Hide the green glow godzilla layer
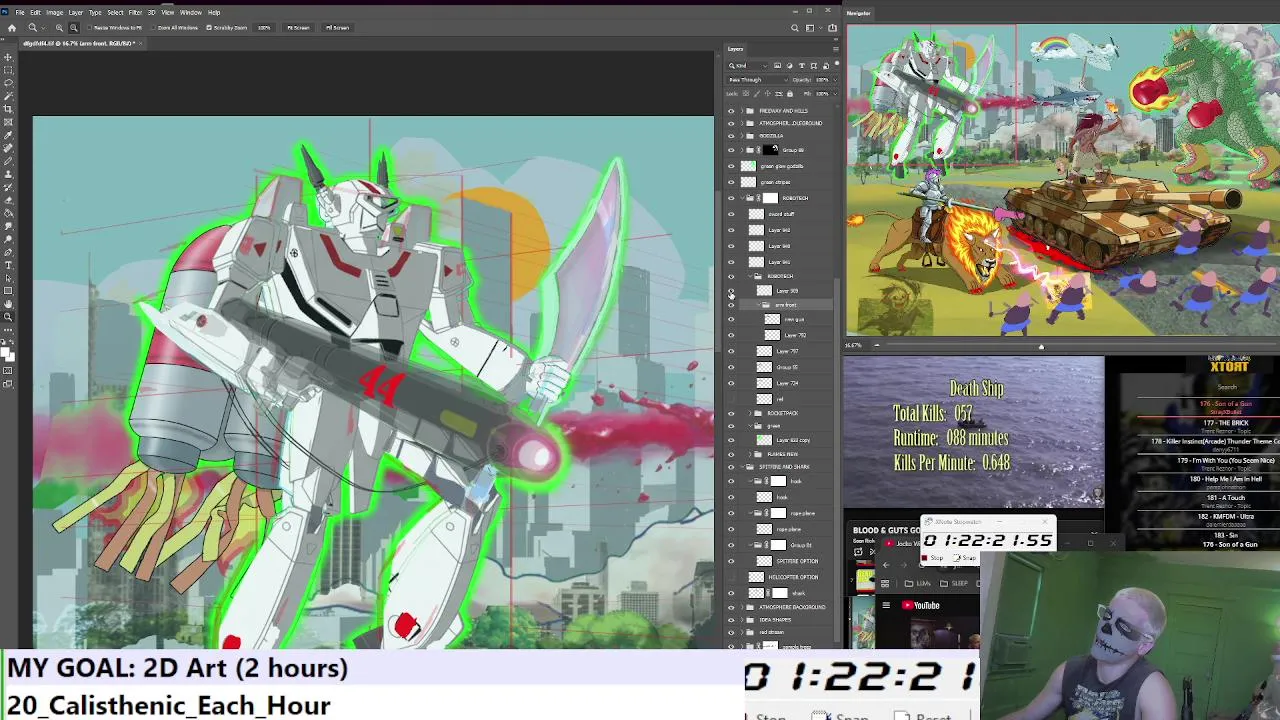The image size is (1280, 720). coord(731,166)
